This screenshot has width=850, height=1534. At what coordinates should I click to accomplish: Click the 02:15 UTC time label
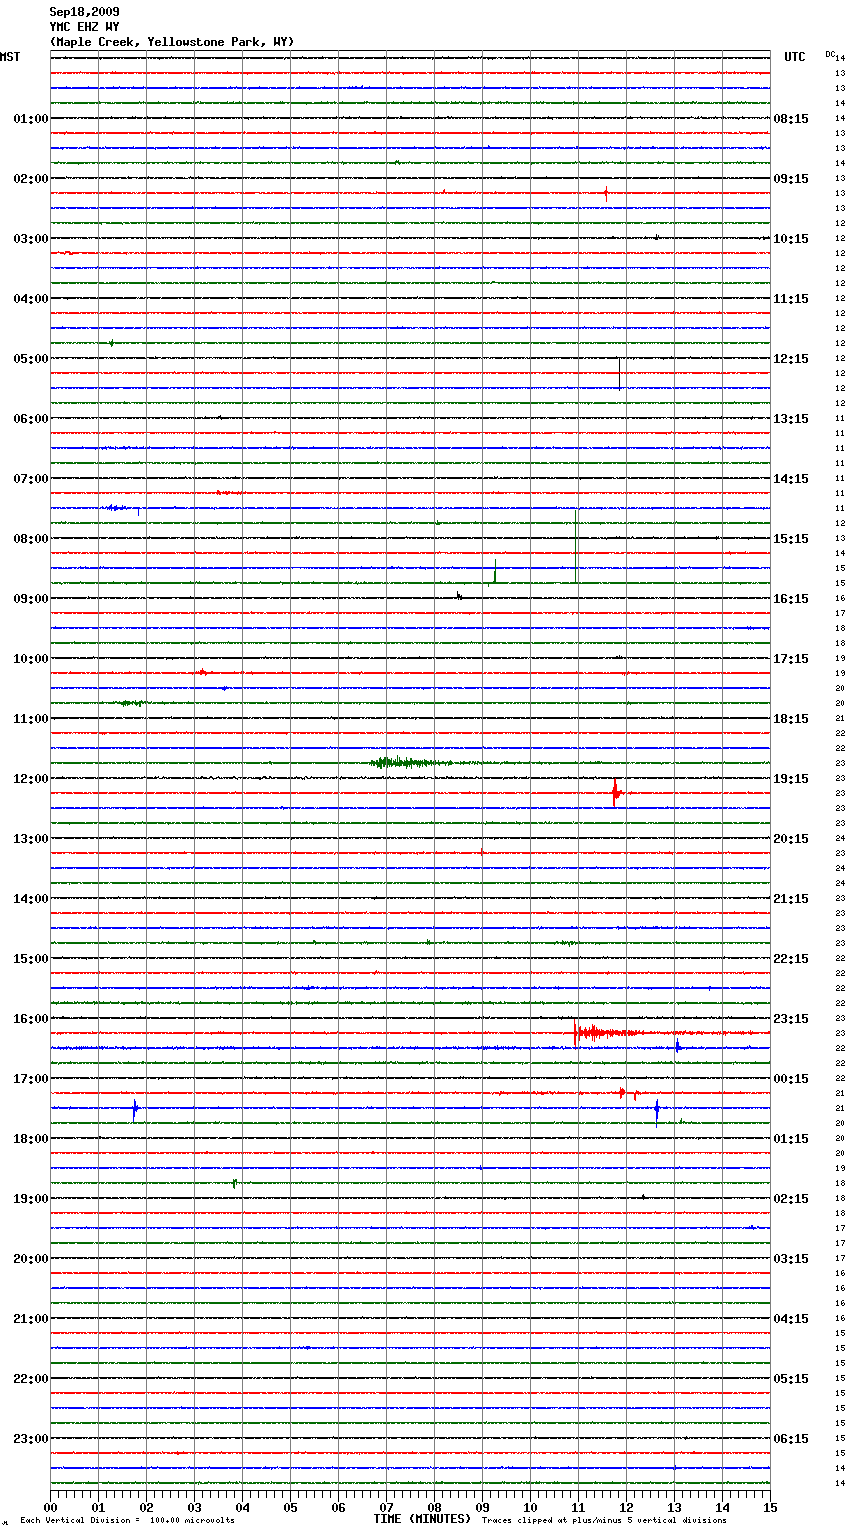point(791,1199)
